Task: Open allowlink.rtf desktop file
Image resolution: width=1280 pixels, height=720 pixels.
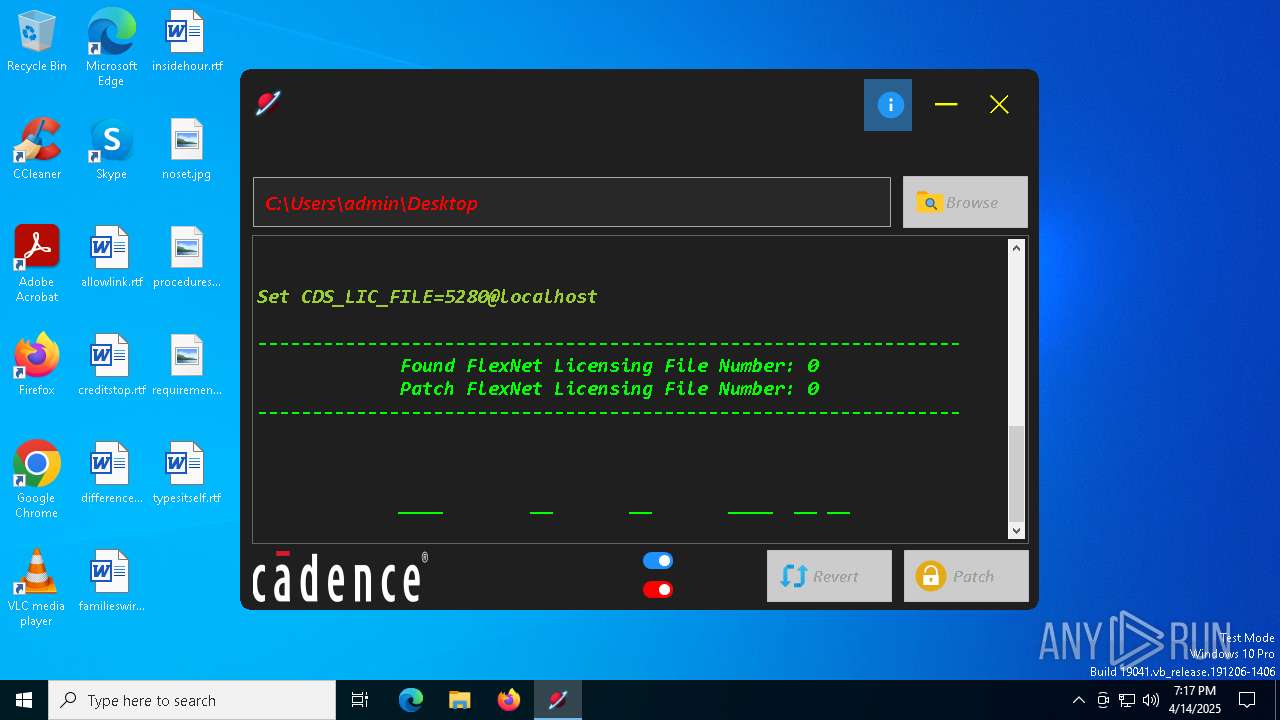Action: point(111,258)
